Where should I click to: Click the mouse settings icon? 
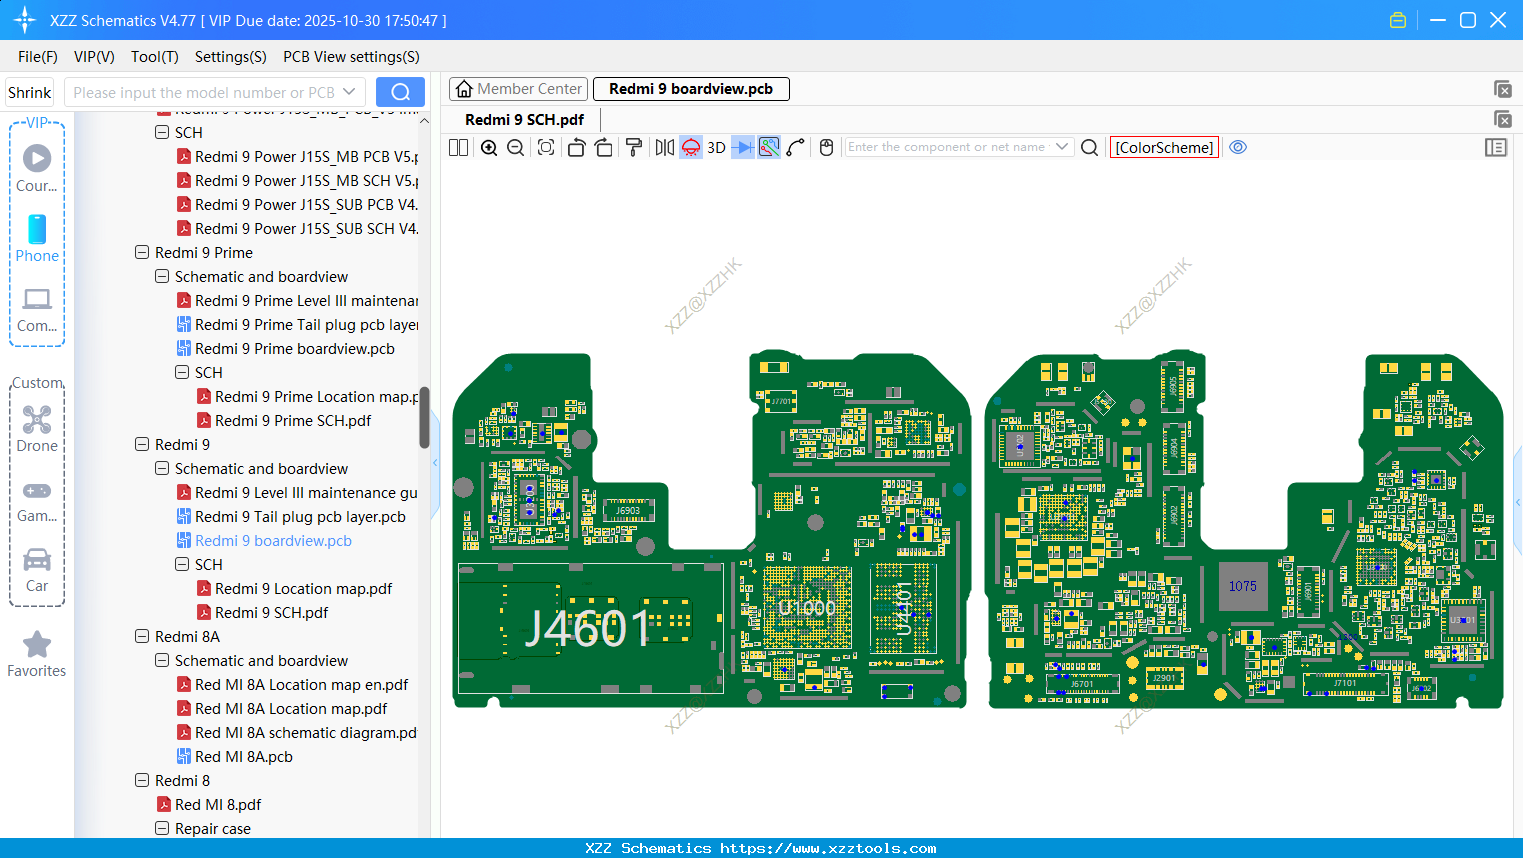[826, 147]
